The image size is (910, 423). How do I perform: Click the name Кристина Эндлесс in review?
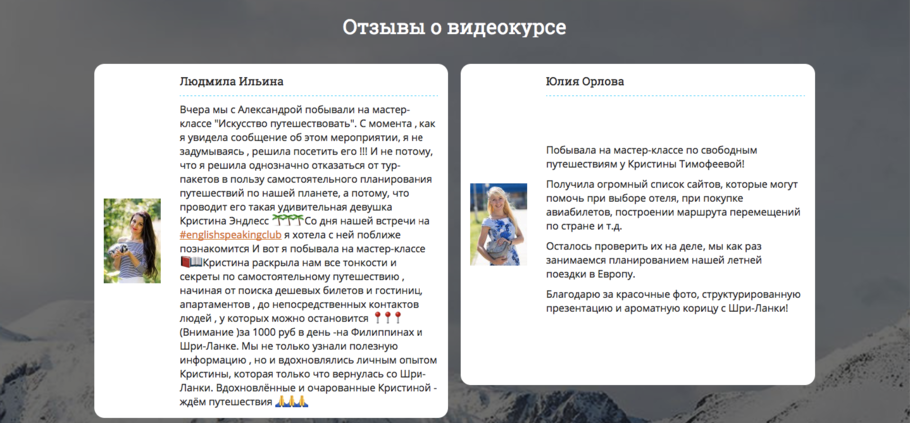pyautogui.click(x=225, y=221)
